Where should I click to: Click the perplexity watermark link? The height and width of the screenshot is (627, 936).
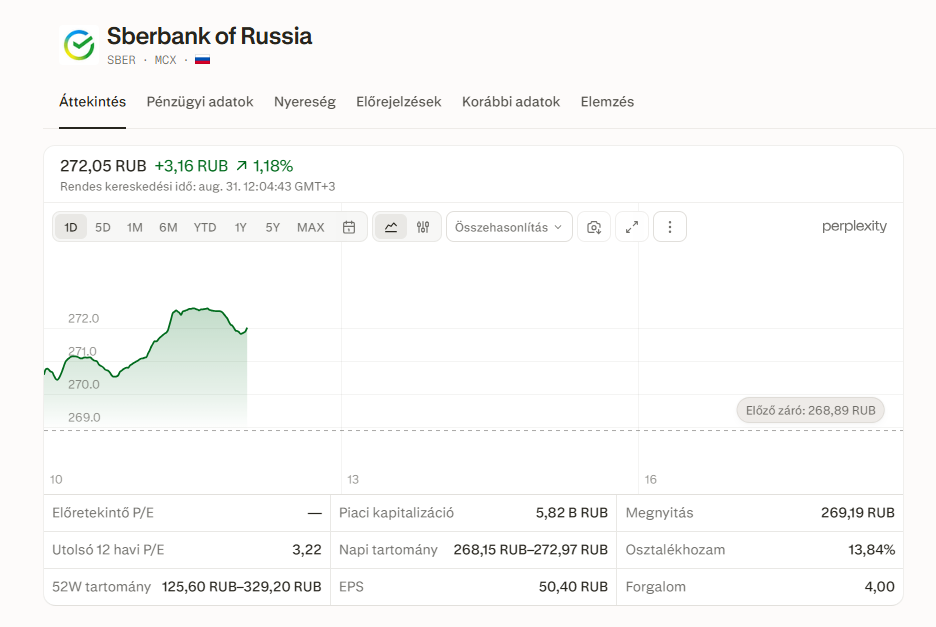(854, 226)
